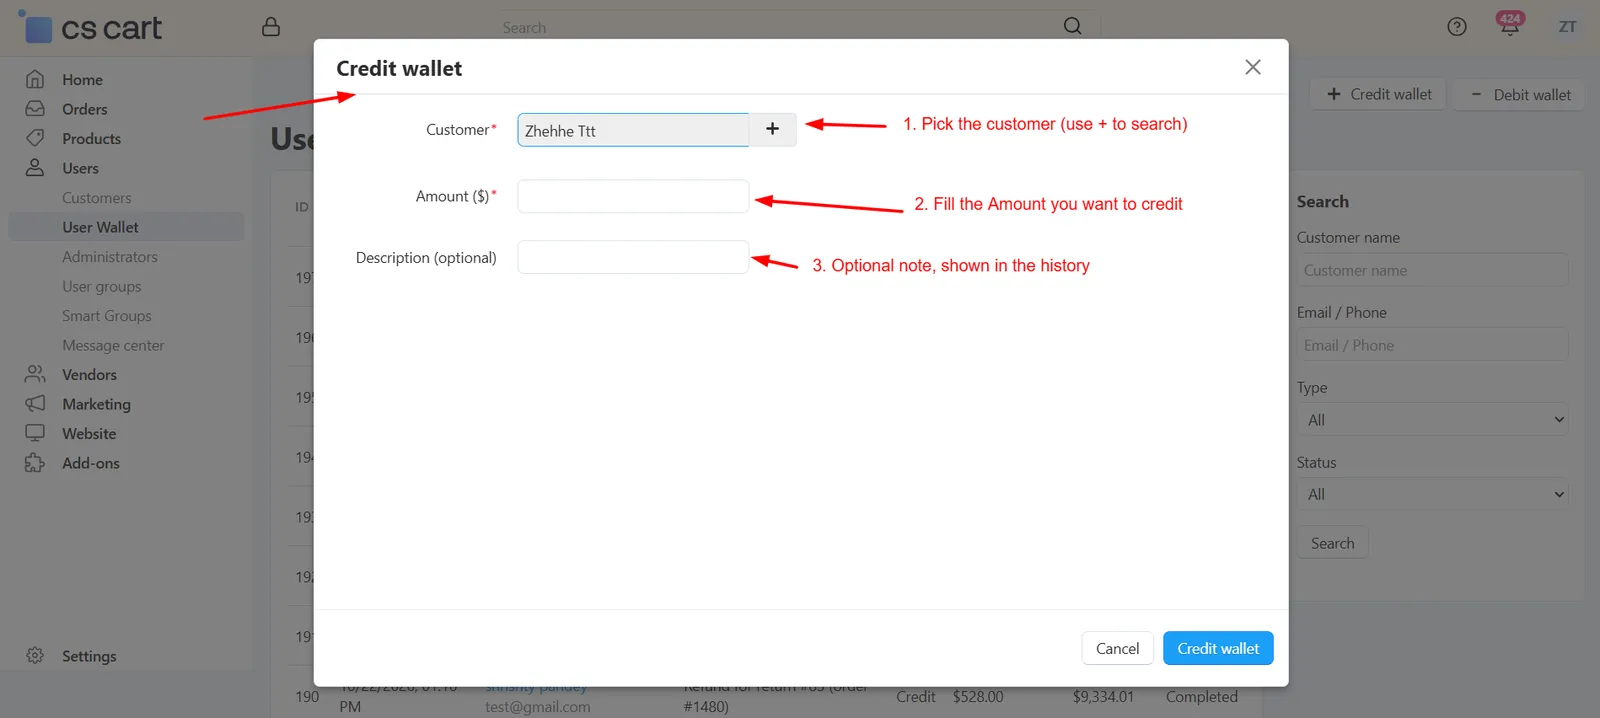Click the $9,334.01 balance cell
Viewport: 1600px width, 718px height.
click(1103, 697)
